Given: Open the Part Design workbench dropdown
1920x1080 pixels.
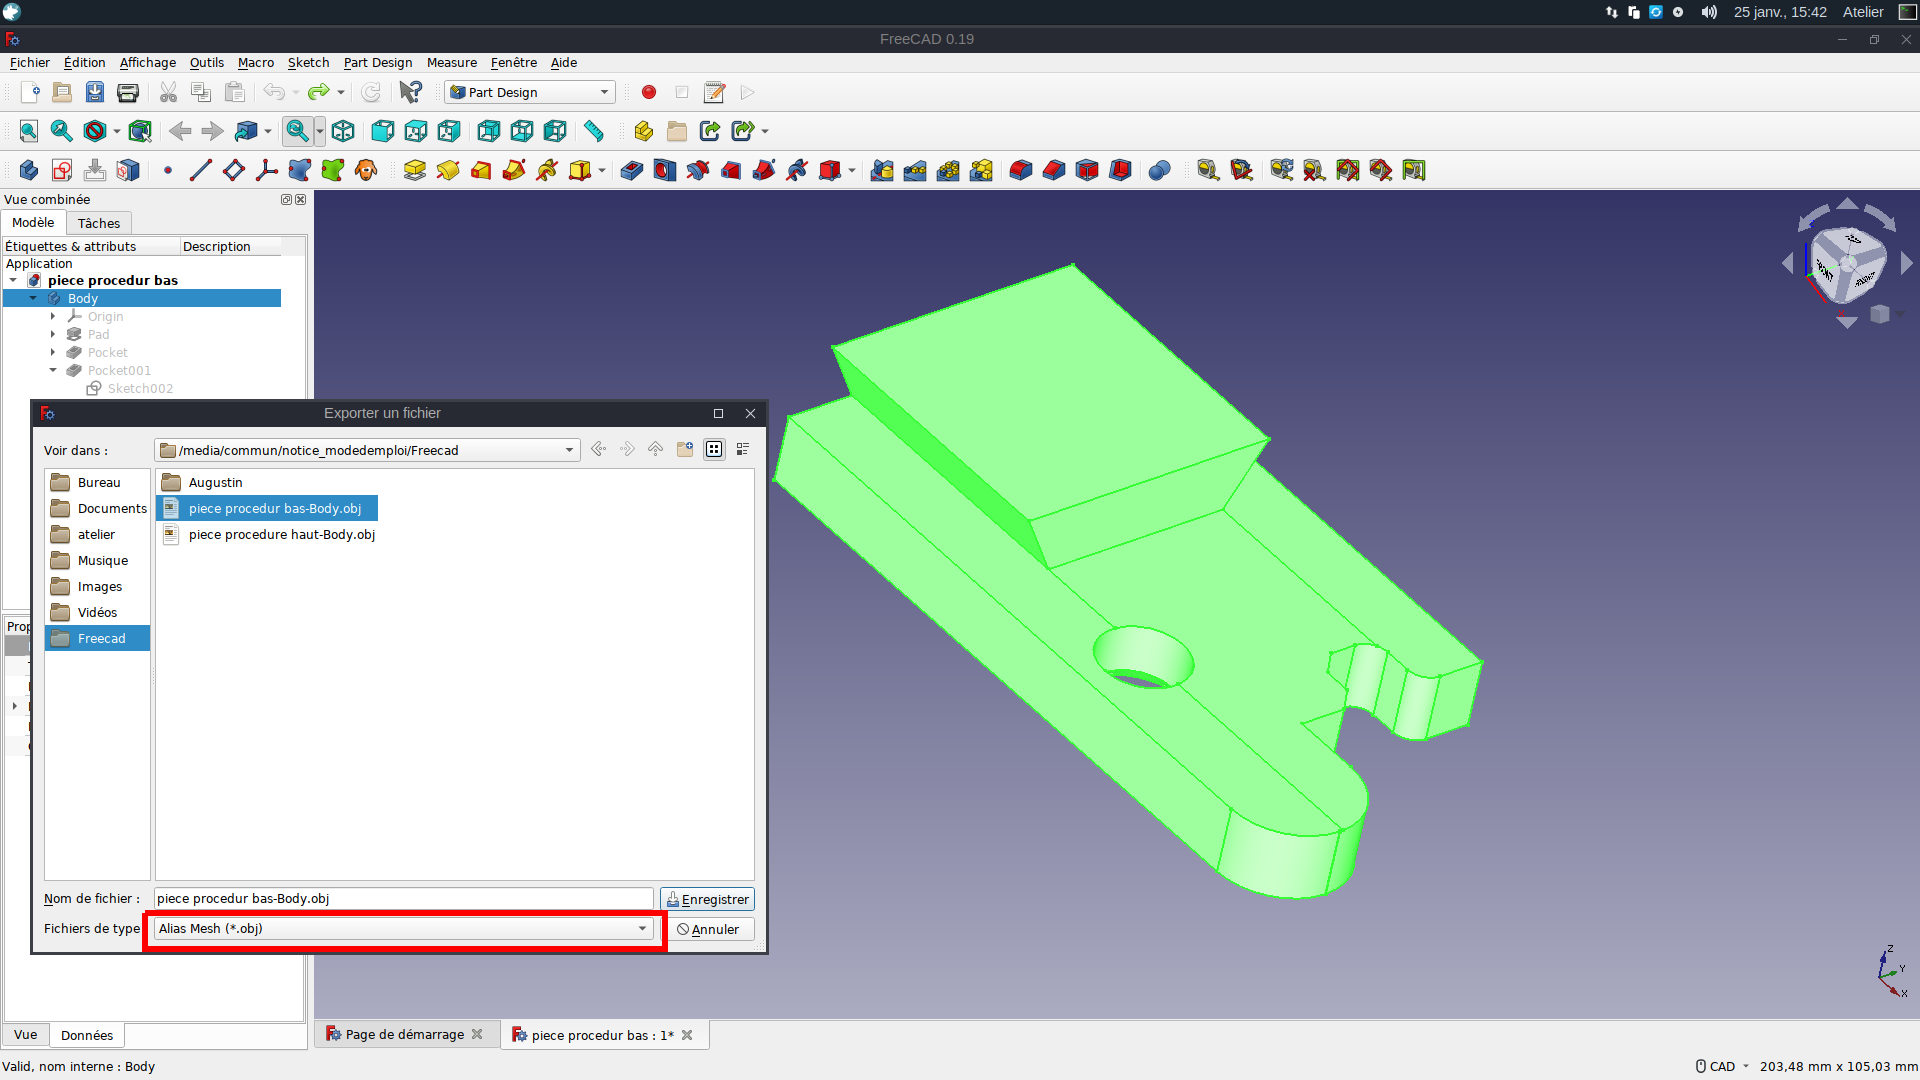Looking at the screenshot, I should click(530, 92).
